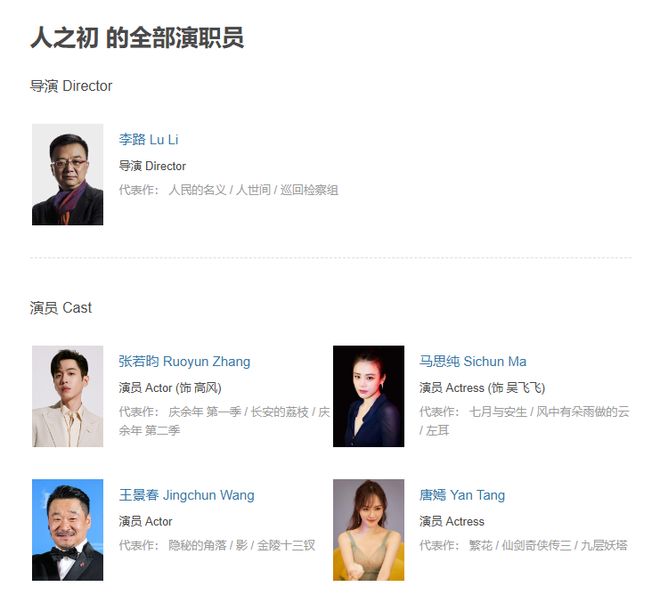Select the photo thumbnail beside Jingchun Wang
660x595 pixels.
pyautogui.click(x=67, y=530)
